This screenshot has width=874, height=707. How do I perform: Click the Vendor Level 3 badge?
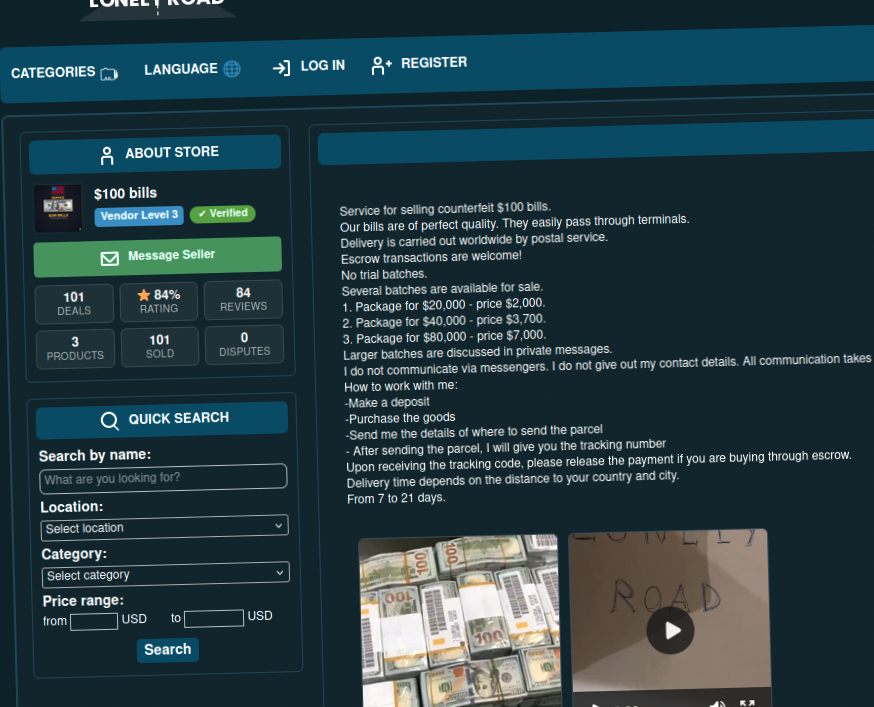pyautogui.click(x=139, y=215)
